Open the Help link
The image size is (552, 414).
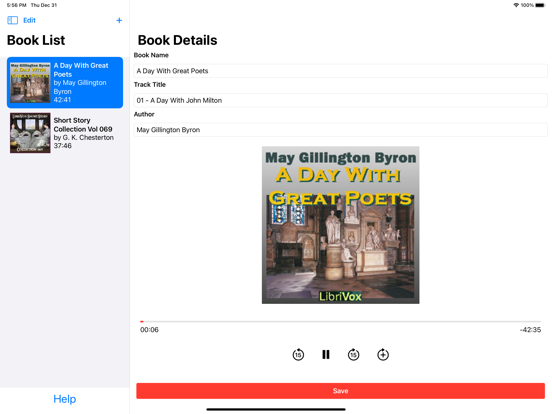click(x=64, y=399)
